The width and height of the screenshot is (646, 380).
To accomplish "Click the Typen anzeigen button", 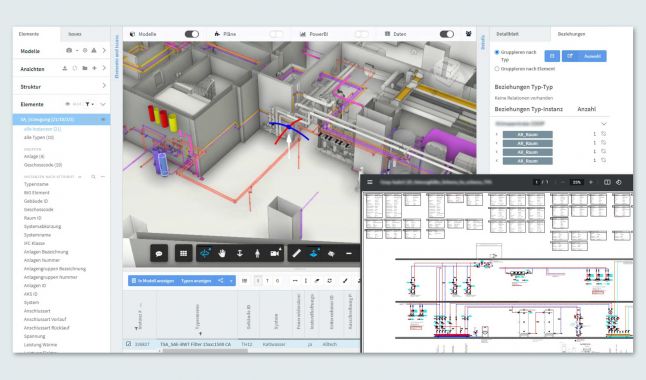I will click(196, 281).
